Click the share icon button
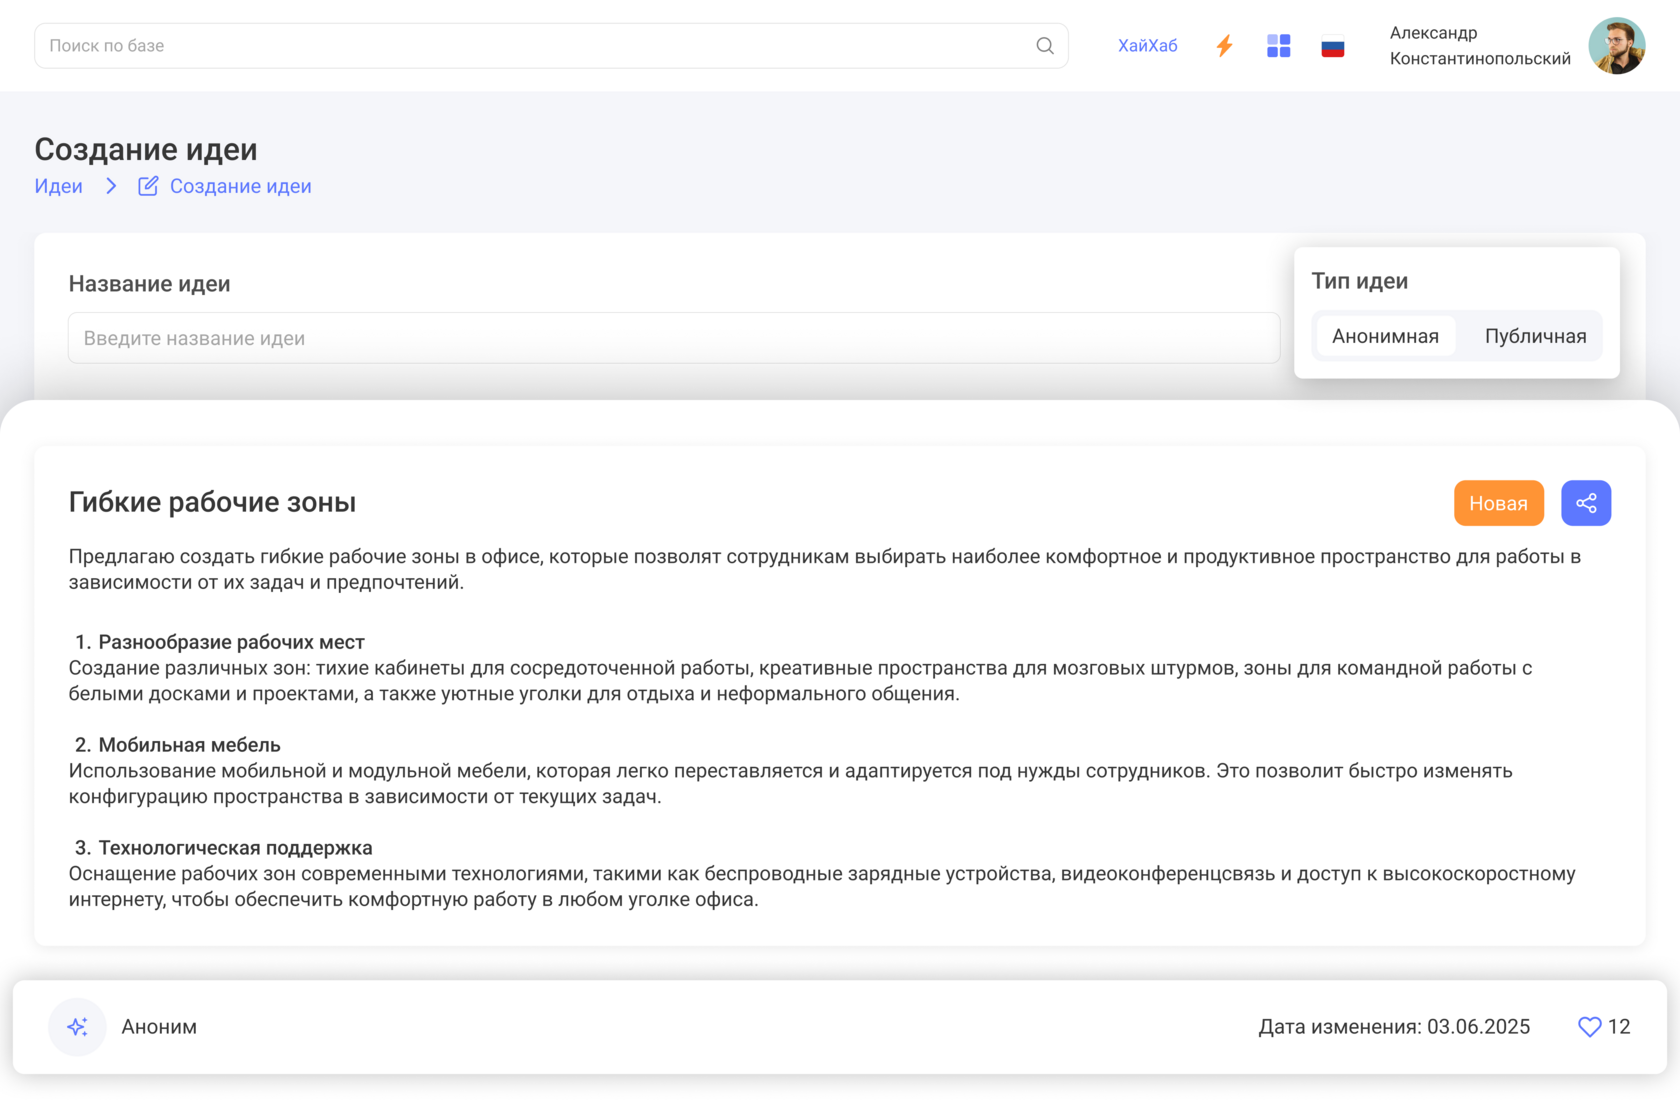The height and width of the screenshot is (1120, 1680). [1585, 503]
